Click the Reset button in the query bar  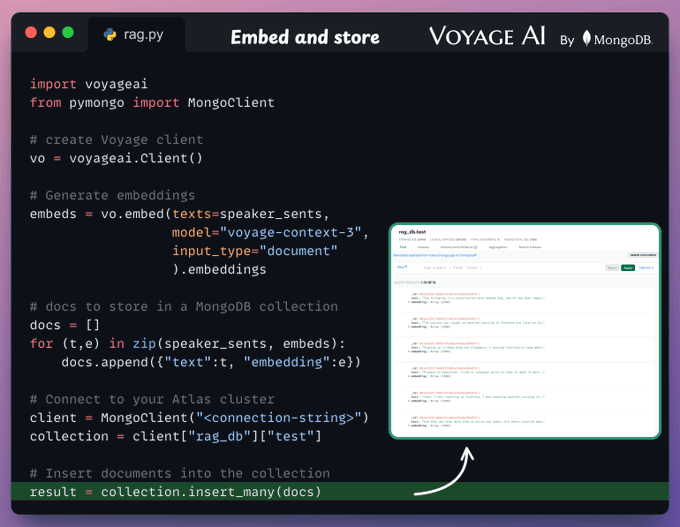[x=612, y=268]
